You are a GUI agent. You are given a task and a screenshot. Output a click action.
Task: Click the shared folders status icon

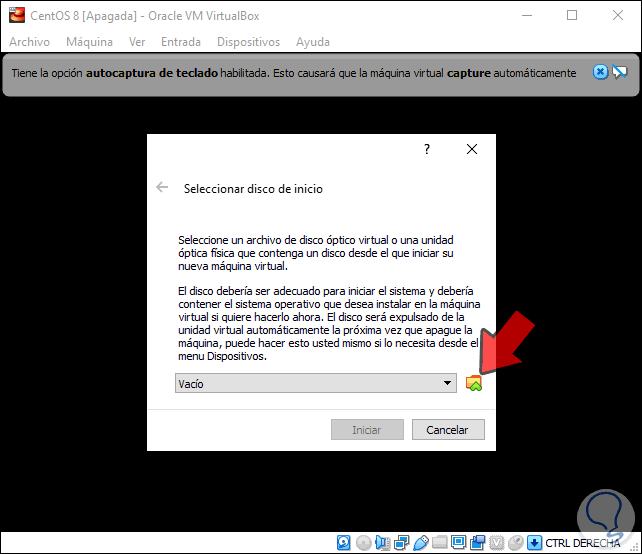pyautogui.click(x=440, y=543)
